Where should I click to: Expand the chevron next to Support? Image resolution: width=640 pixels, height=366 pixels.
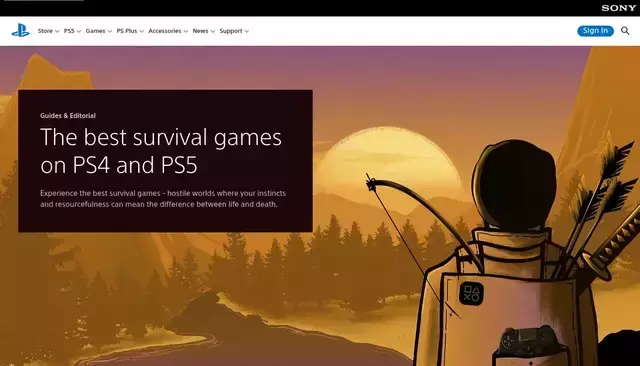pos(247,31)
